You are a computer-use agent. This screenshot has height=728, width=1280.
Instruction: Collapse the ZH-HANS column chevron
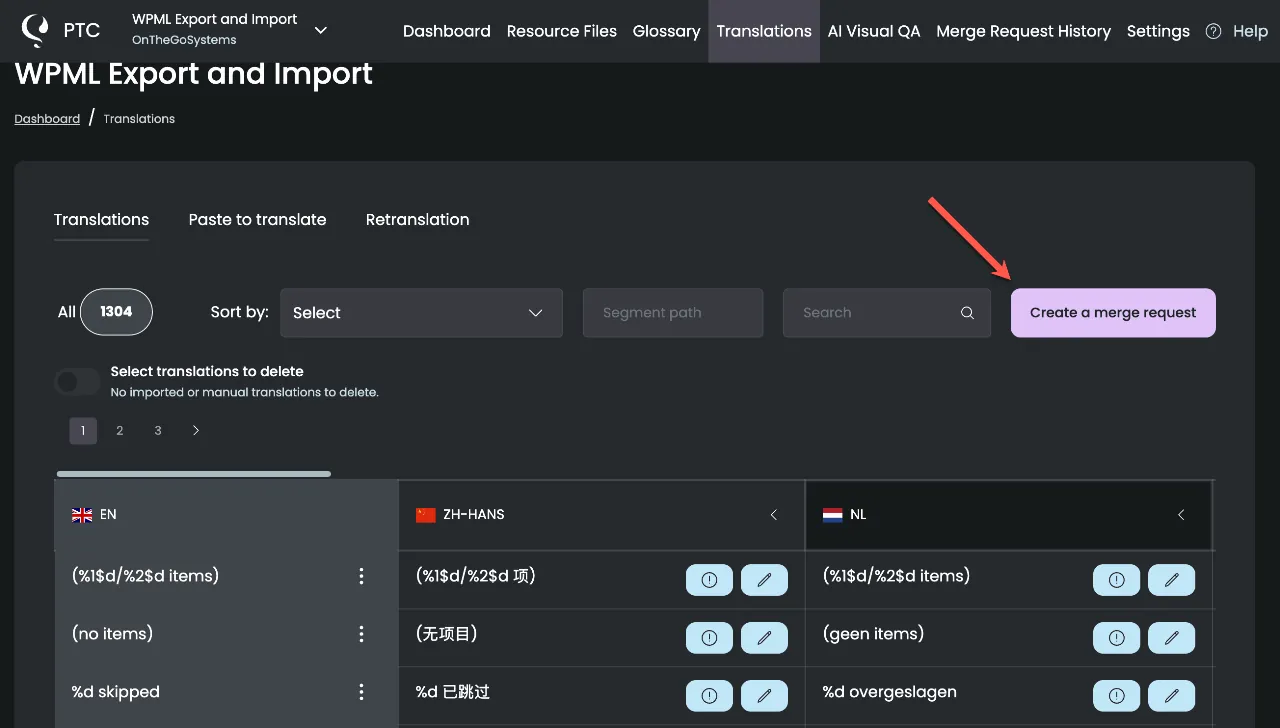(x=774, y=515)
